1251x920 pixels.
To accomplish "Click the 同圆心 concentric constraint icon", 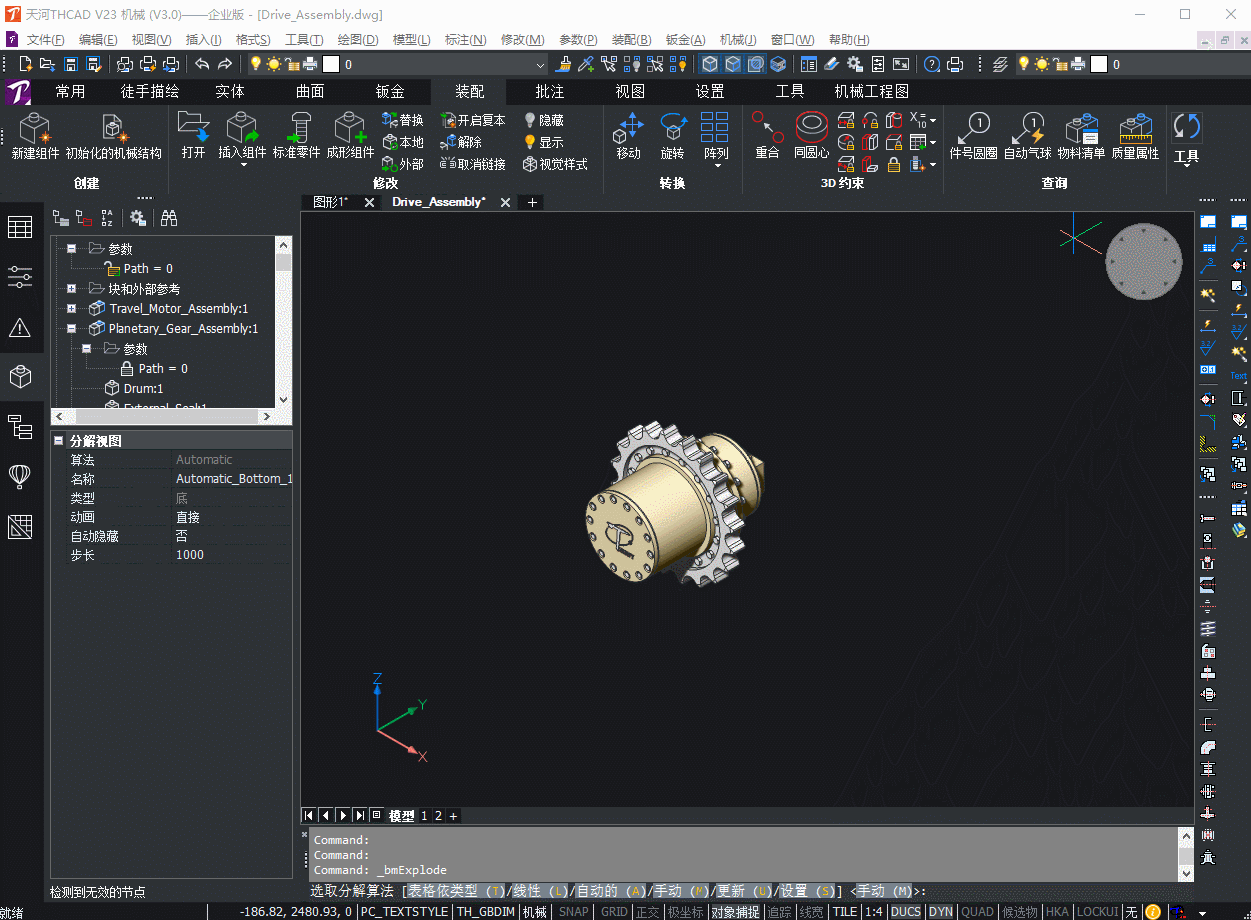I will (811, 136).
